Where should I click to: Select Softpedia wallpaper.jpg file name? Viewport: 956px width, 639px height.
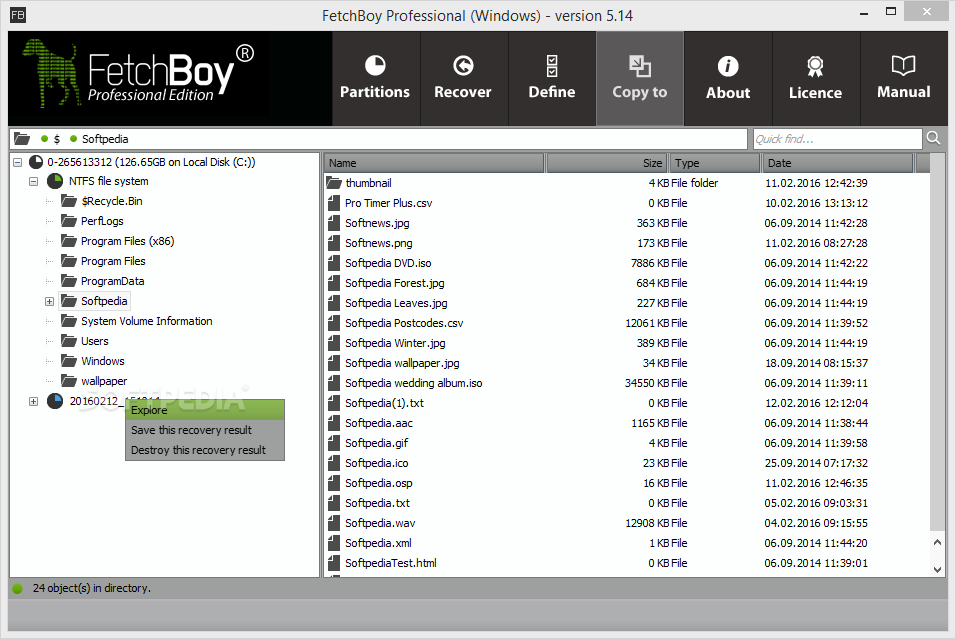coord(402,363)
